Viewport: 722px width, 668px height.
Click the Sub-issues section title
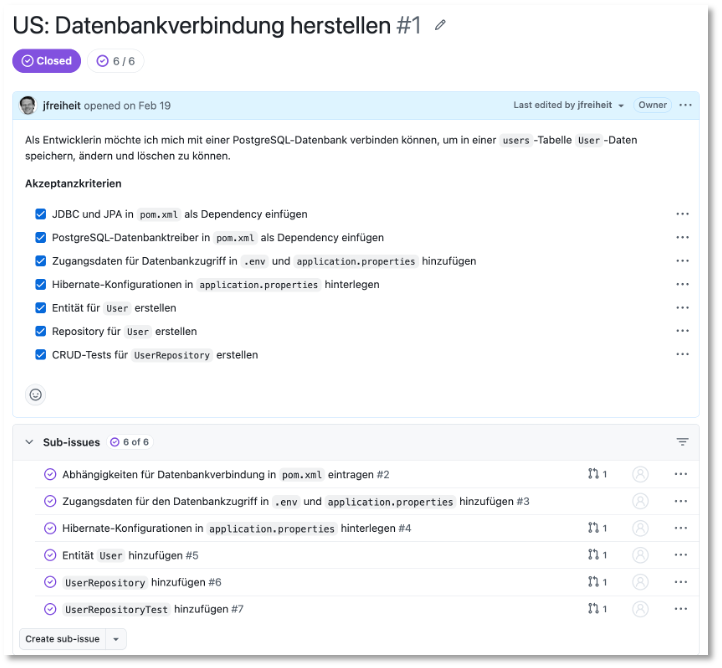pos(71,442)
